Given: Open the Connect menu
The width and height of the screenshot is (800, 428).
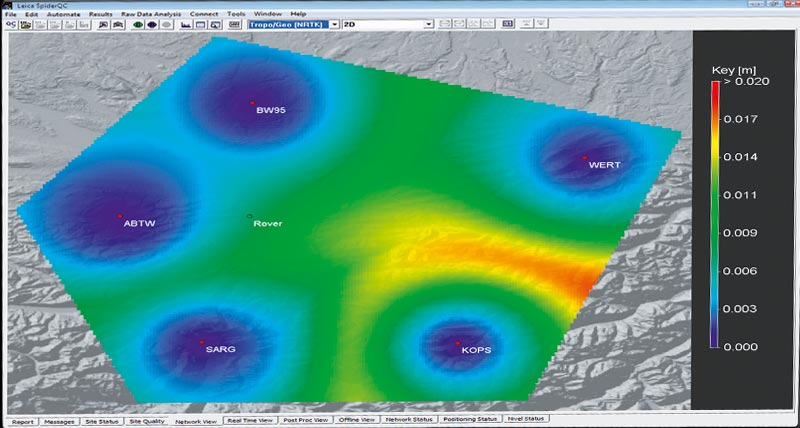Looking at the screenshot, I should click(x=204, y=13).
